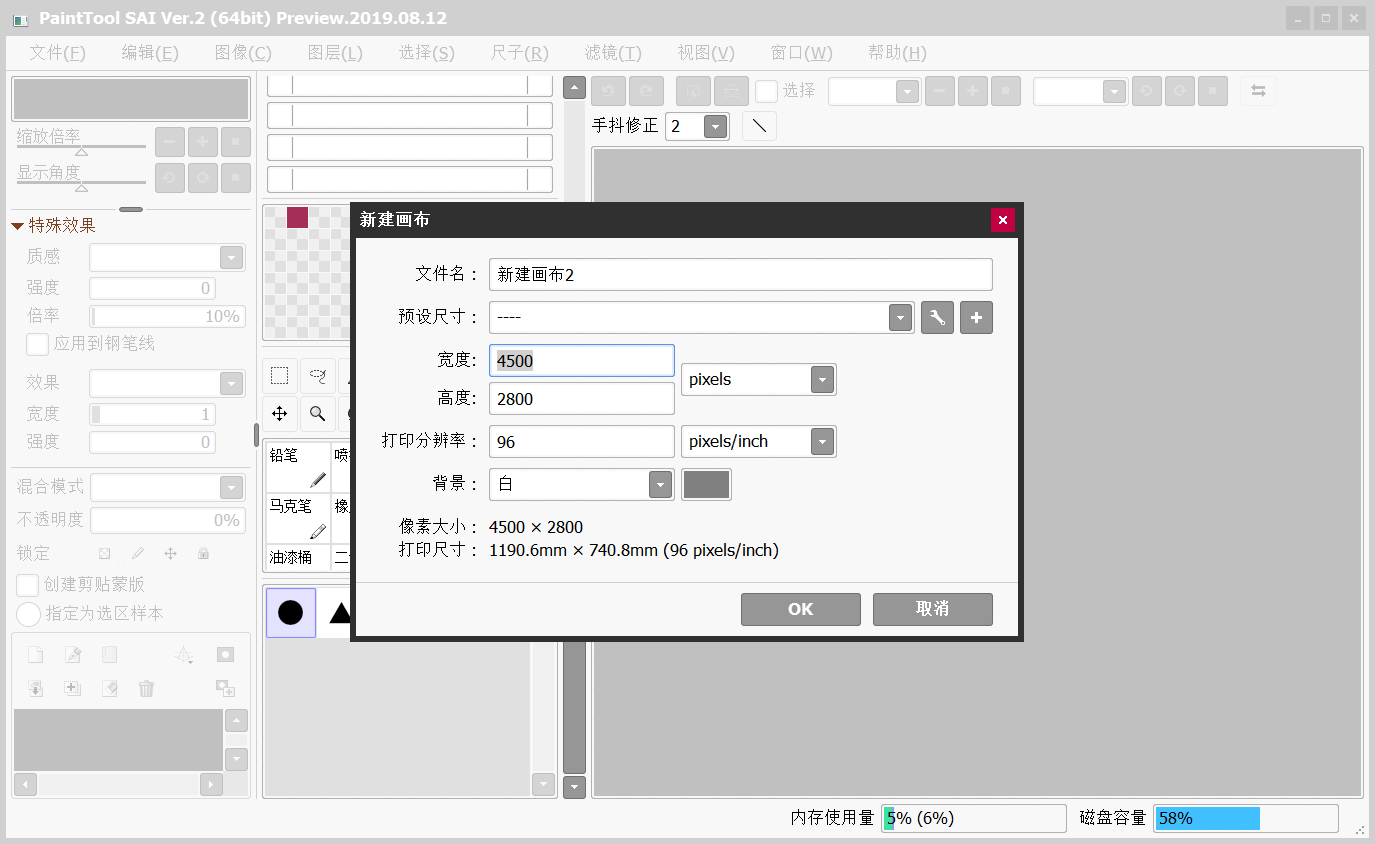Open the 视图(V) menu
1375x844 pixels.
706,53
